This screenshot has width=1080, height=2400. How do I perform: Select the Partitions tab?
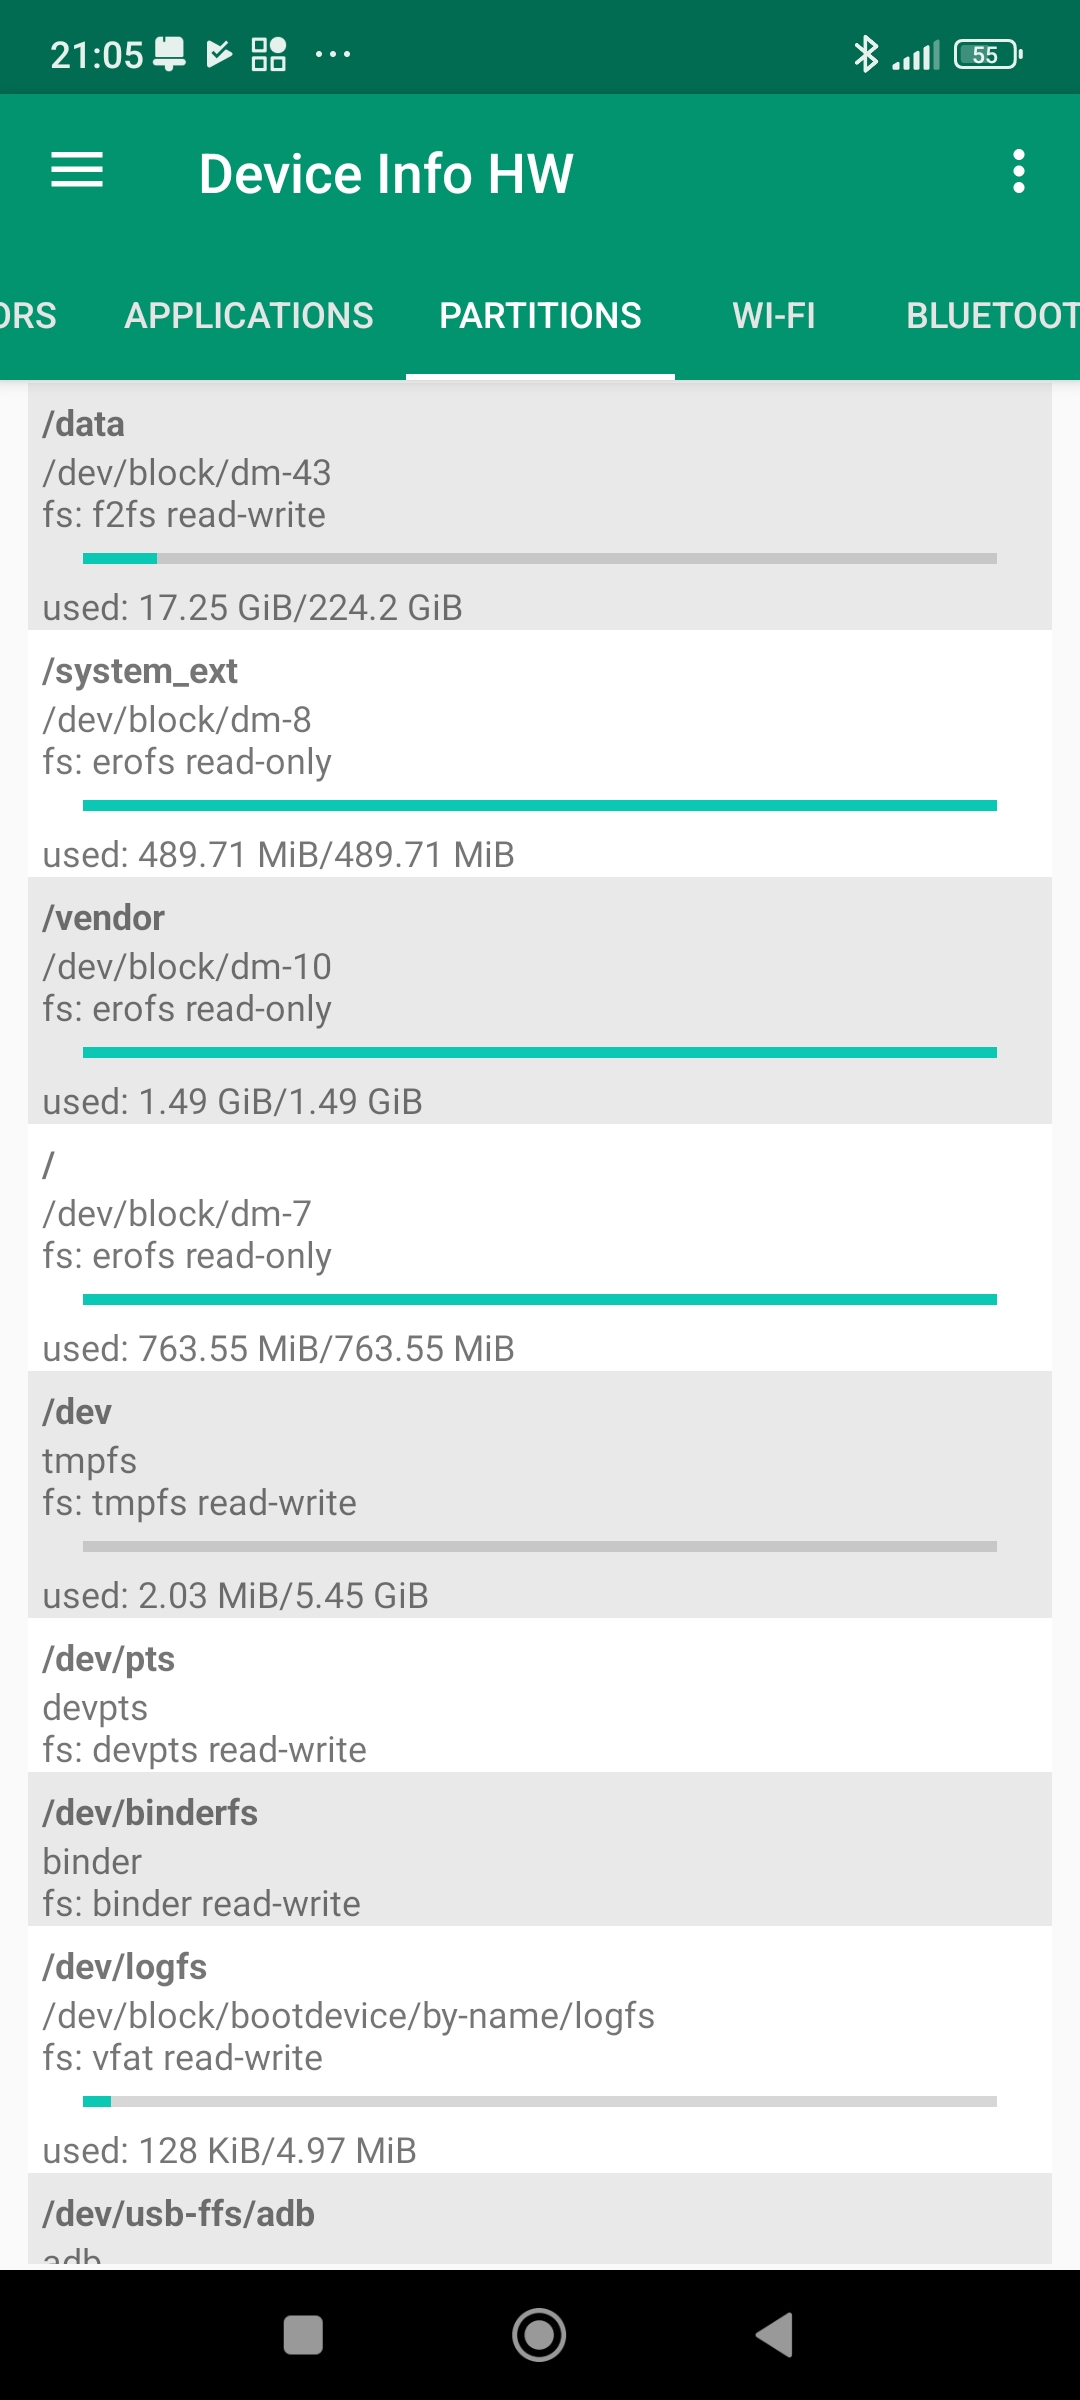click(540, 316)
